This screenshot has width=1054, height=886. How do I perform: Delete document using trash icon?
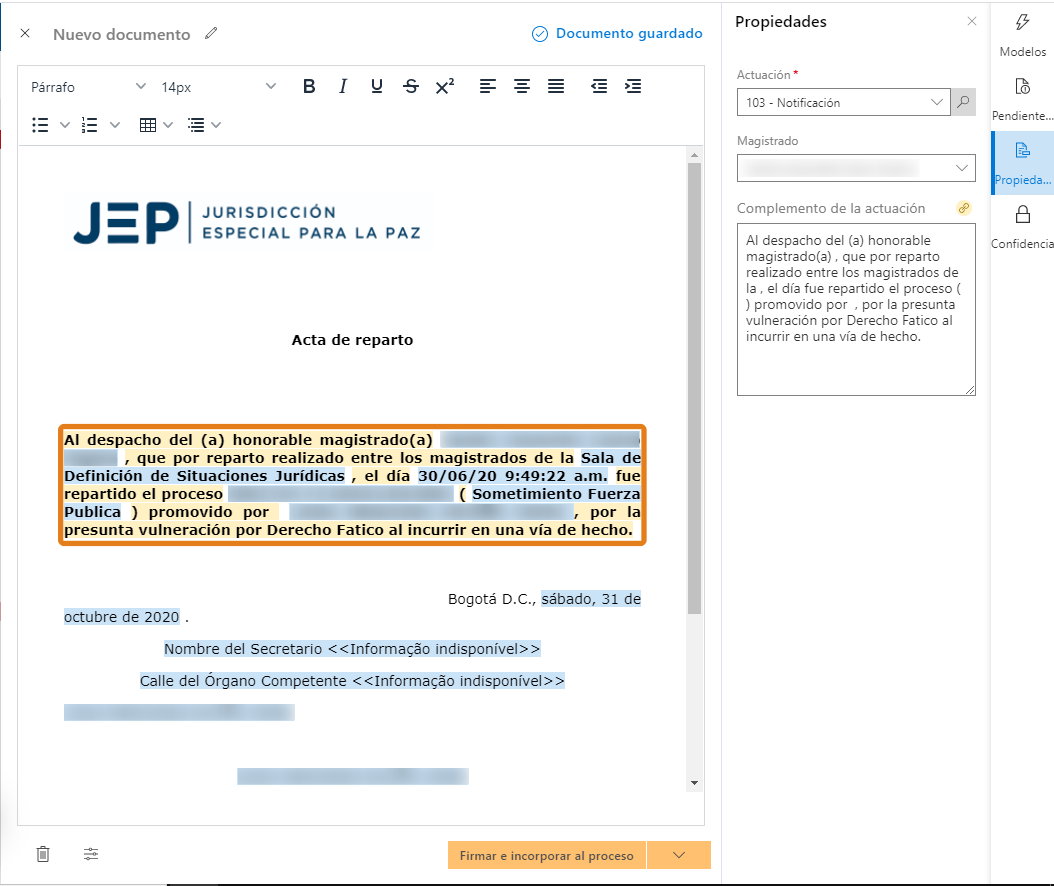click(x=43, y=854)
